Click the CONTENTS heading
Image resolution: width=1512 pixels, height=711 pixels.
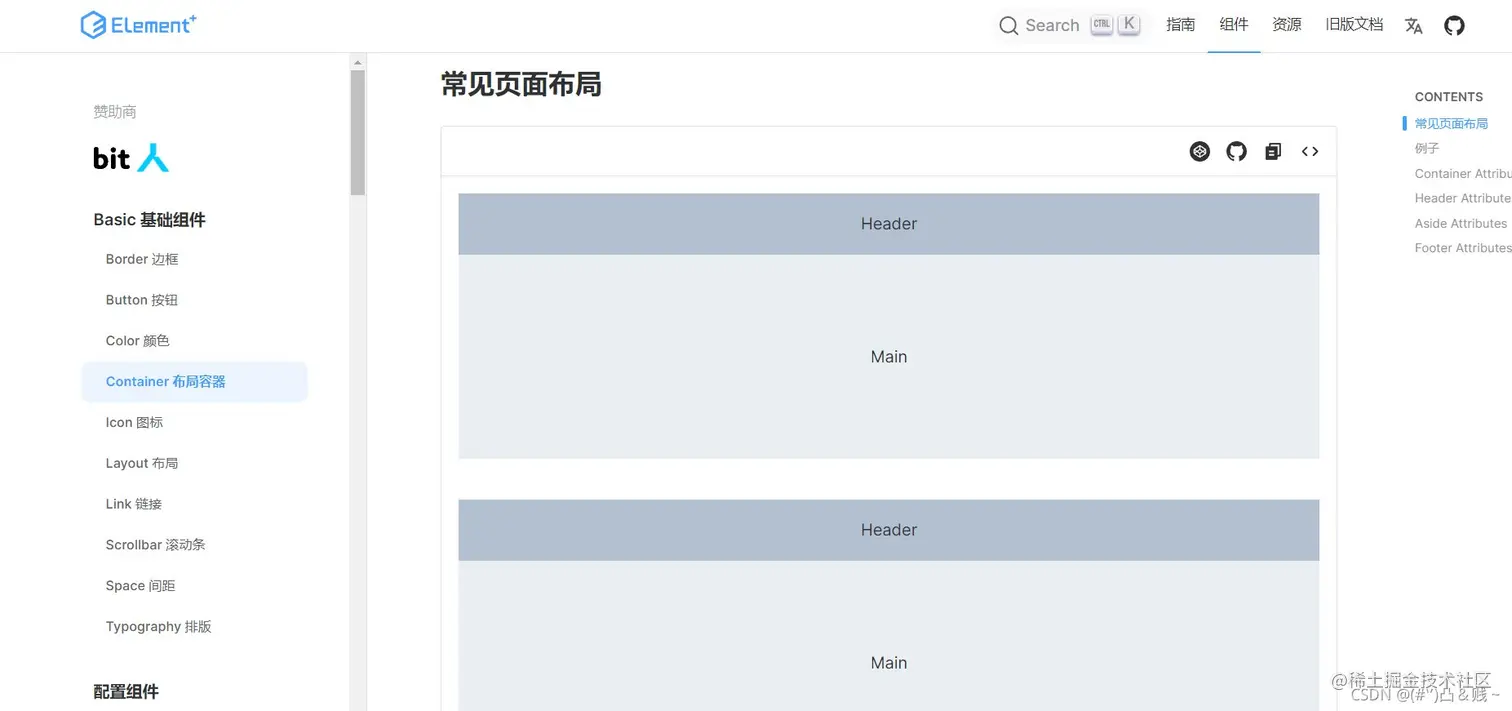click(1449, 97)
